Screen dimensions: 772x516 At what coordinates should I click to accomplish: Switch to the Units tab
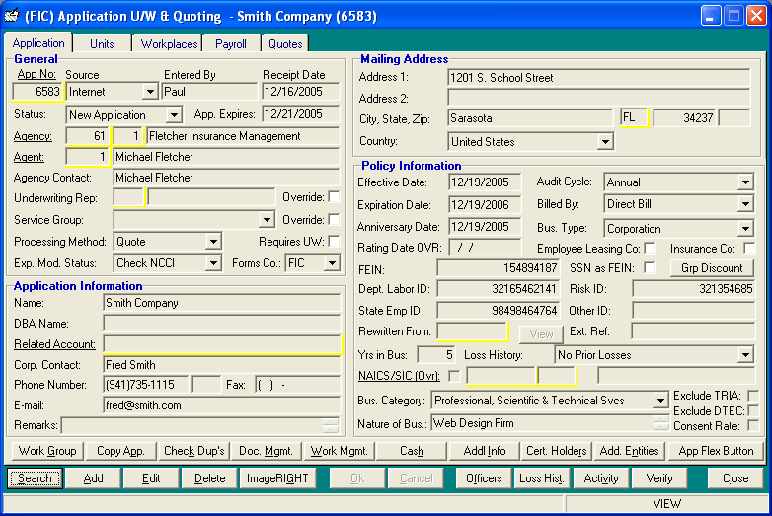pyautogui.click(x=102, y=43)
